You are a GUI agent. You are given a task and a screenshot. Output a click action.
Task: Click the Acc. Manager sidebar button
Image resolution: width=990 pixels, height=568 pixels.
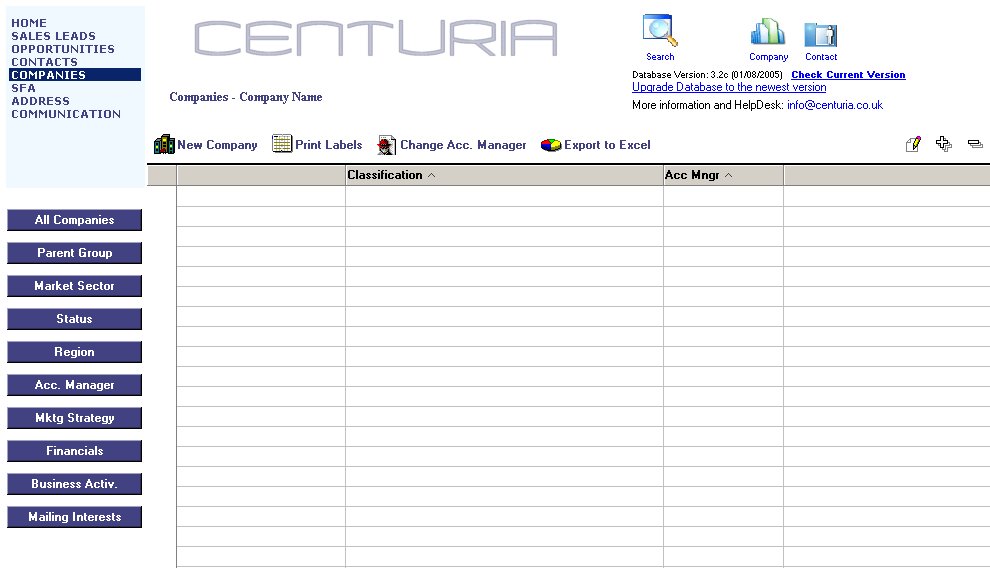click(x=75, y=384)
